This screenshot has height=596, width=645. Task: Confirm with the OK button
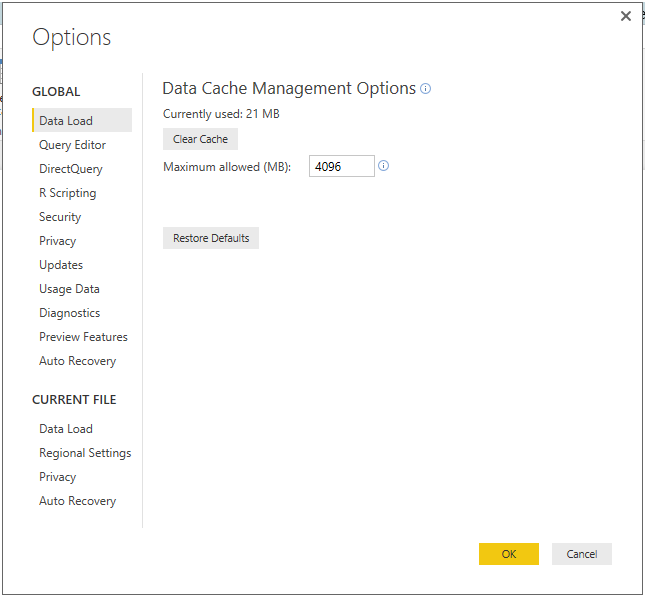[509, 554]
